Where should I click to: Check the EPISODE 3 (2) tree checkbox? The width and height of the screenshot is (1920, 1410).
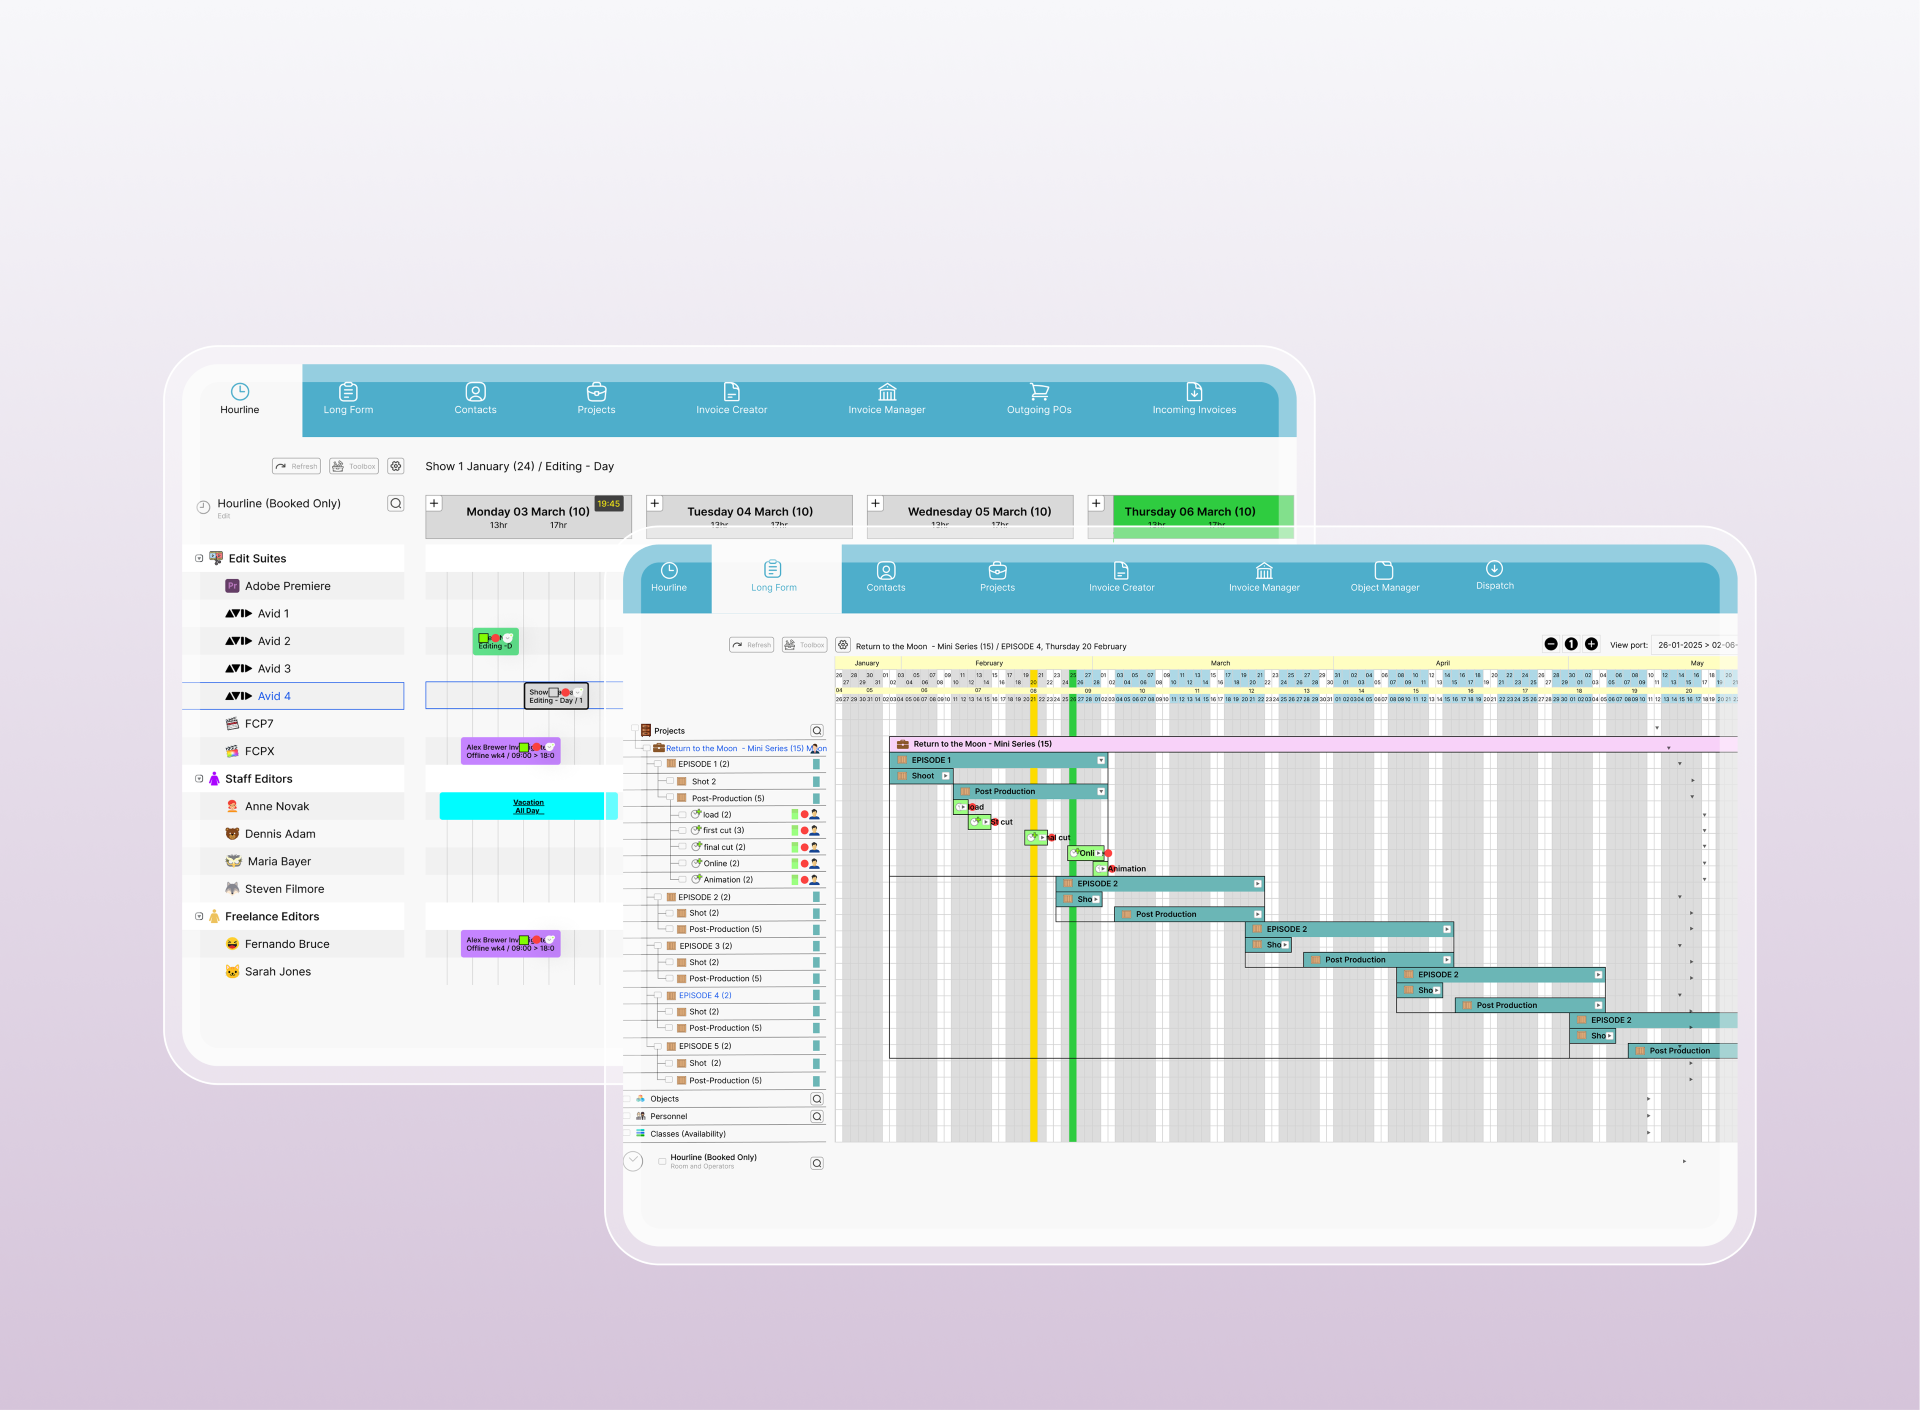(659, 946)
